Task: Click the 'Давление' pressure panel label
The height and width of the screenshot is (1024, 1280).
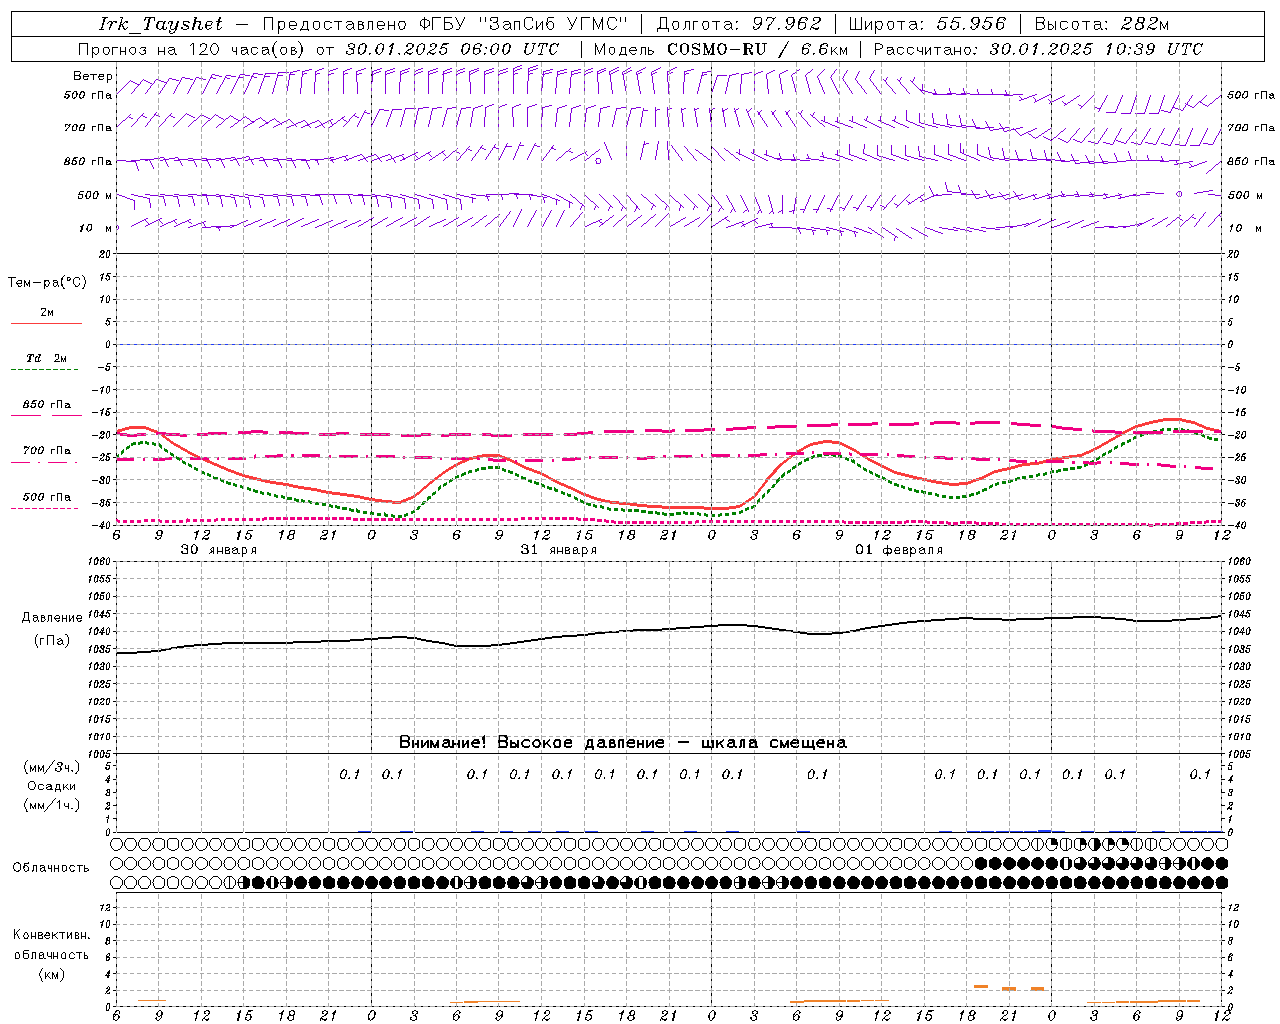Action: [x=52, y=618]
